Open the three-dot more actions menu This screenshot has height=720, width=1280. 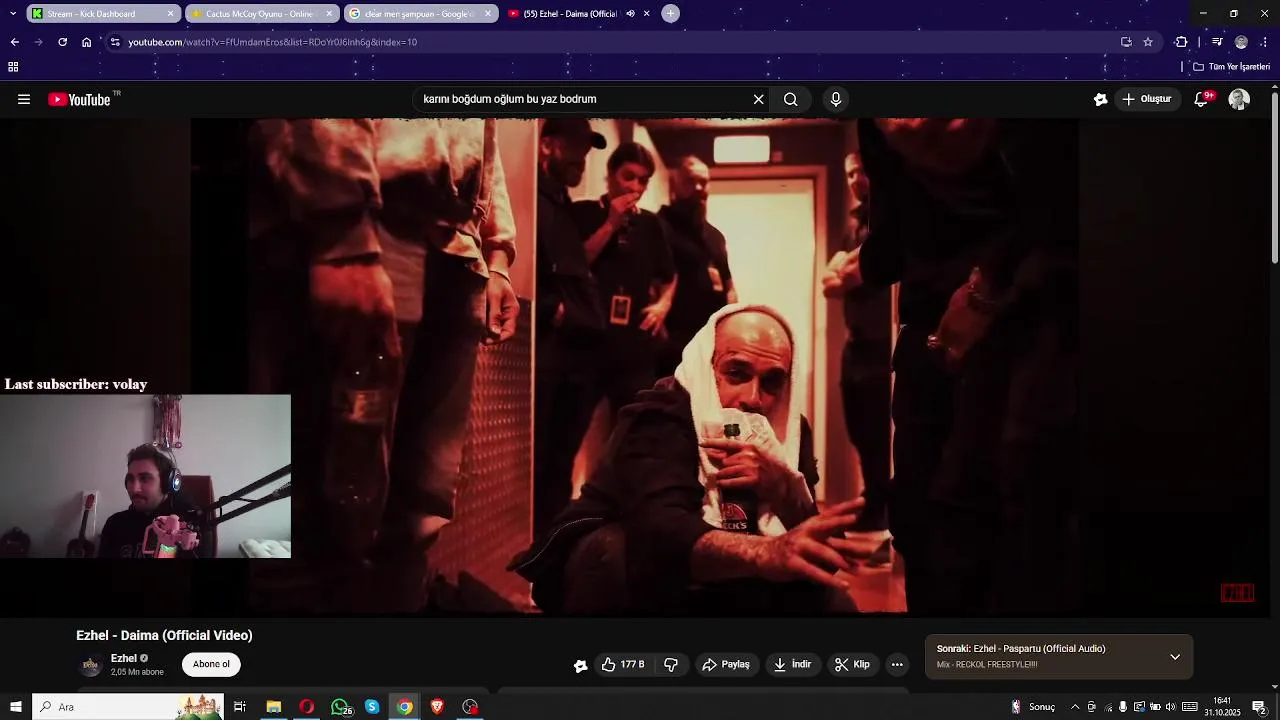897,664
